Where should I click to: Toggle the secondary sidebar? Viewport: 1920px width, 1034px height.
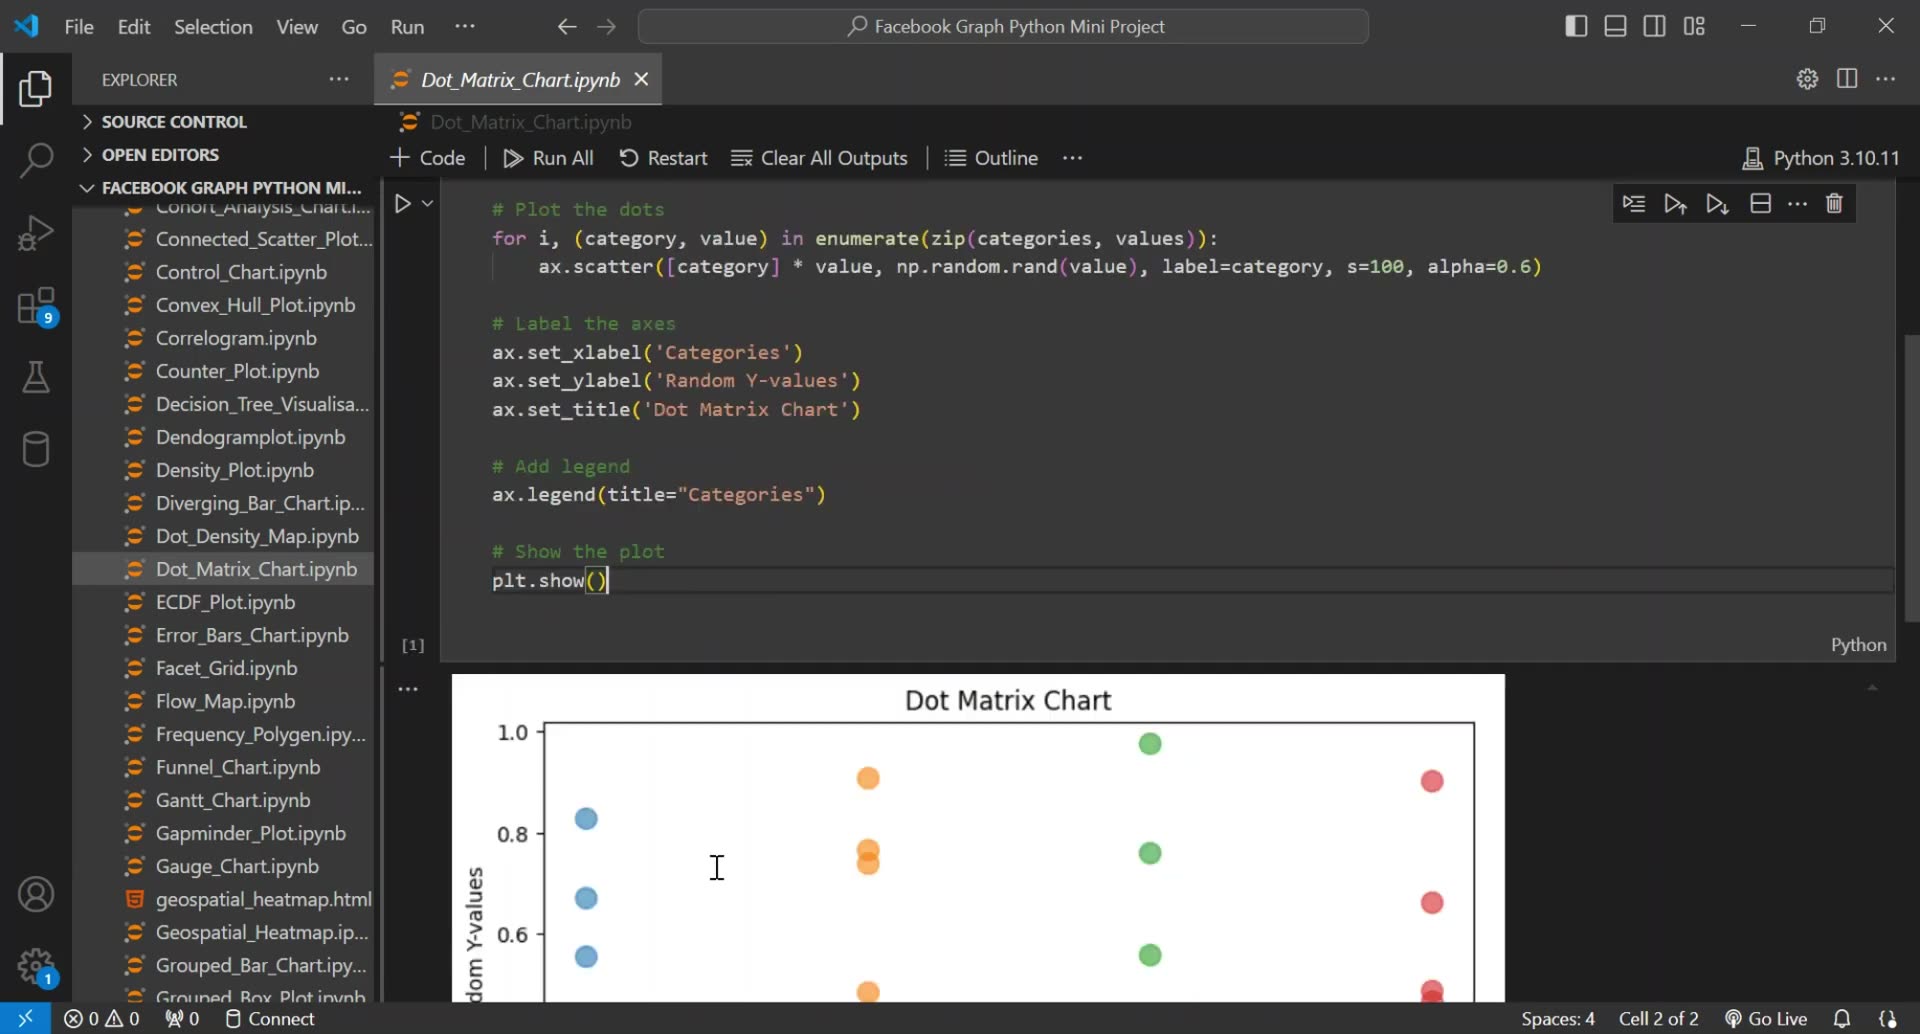click(x=1655, y=26)
